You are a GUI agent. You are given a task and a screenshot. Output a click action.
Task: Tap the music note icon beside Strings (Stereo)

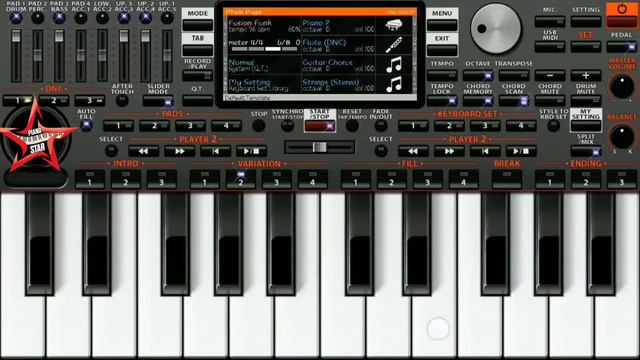click(394, 84)
